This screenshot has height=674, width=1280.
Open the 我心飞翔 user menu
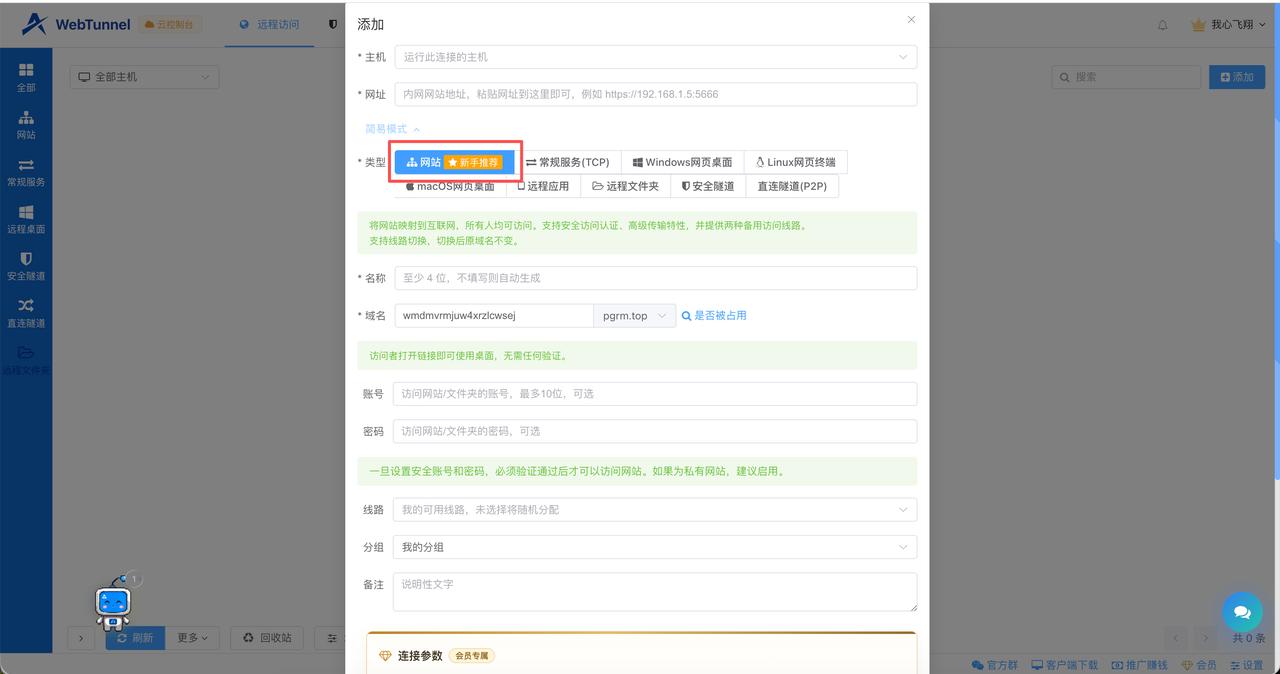pyautogui.click(x=1229, y=25)
